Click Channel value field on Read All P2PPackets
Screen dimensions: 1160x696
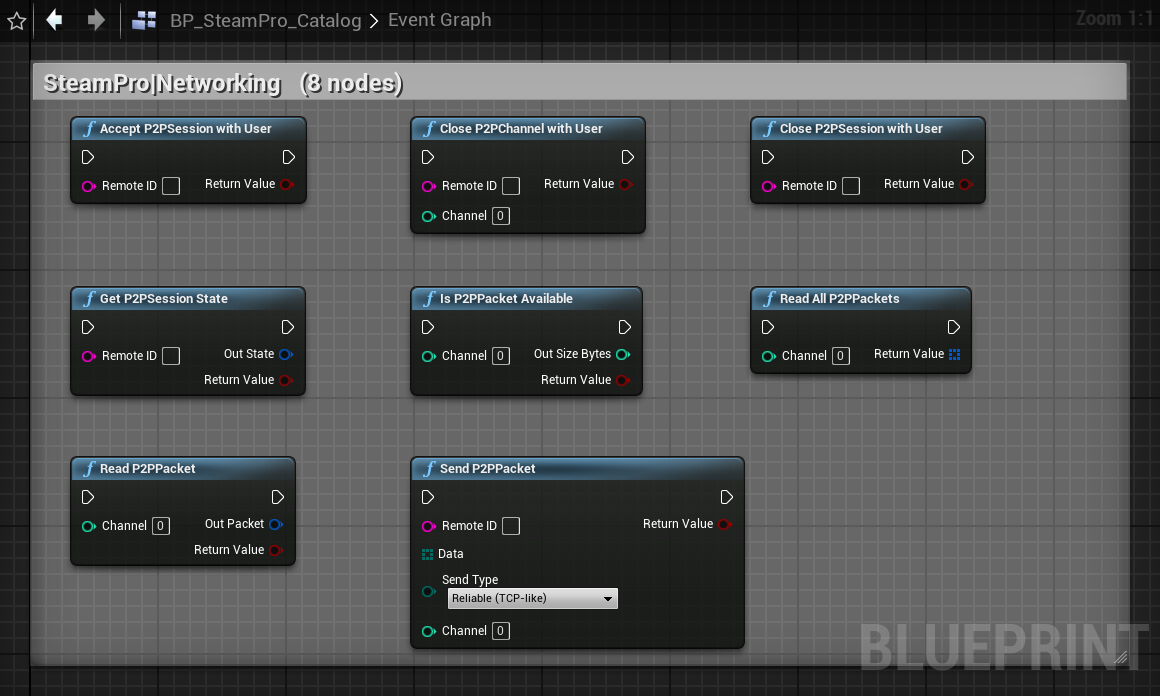point(840,356)
